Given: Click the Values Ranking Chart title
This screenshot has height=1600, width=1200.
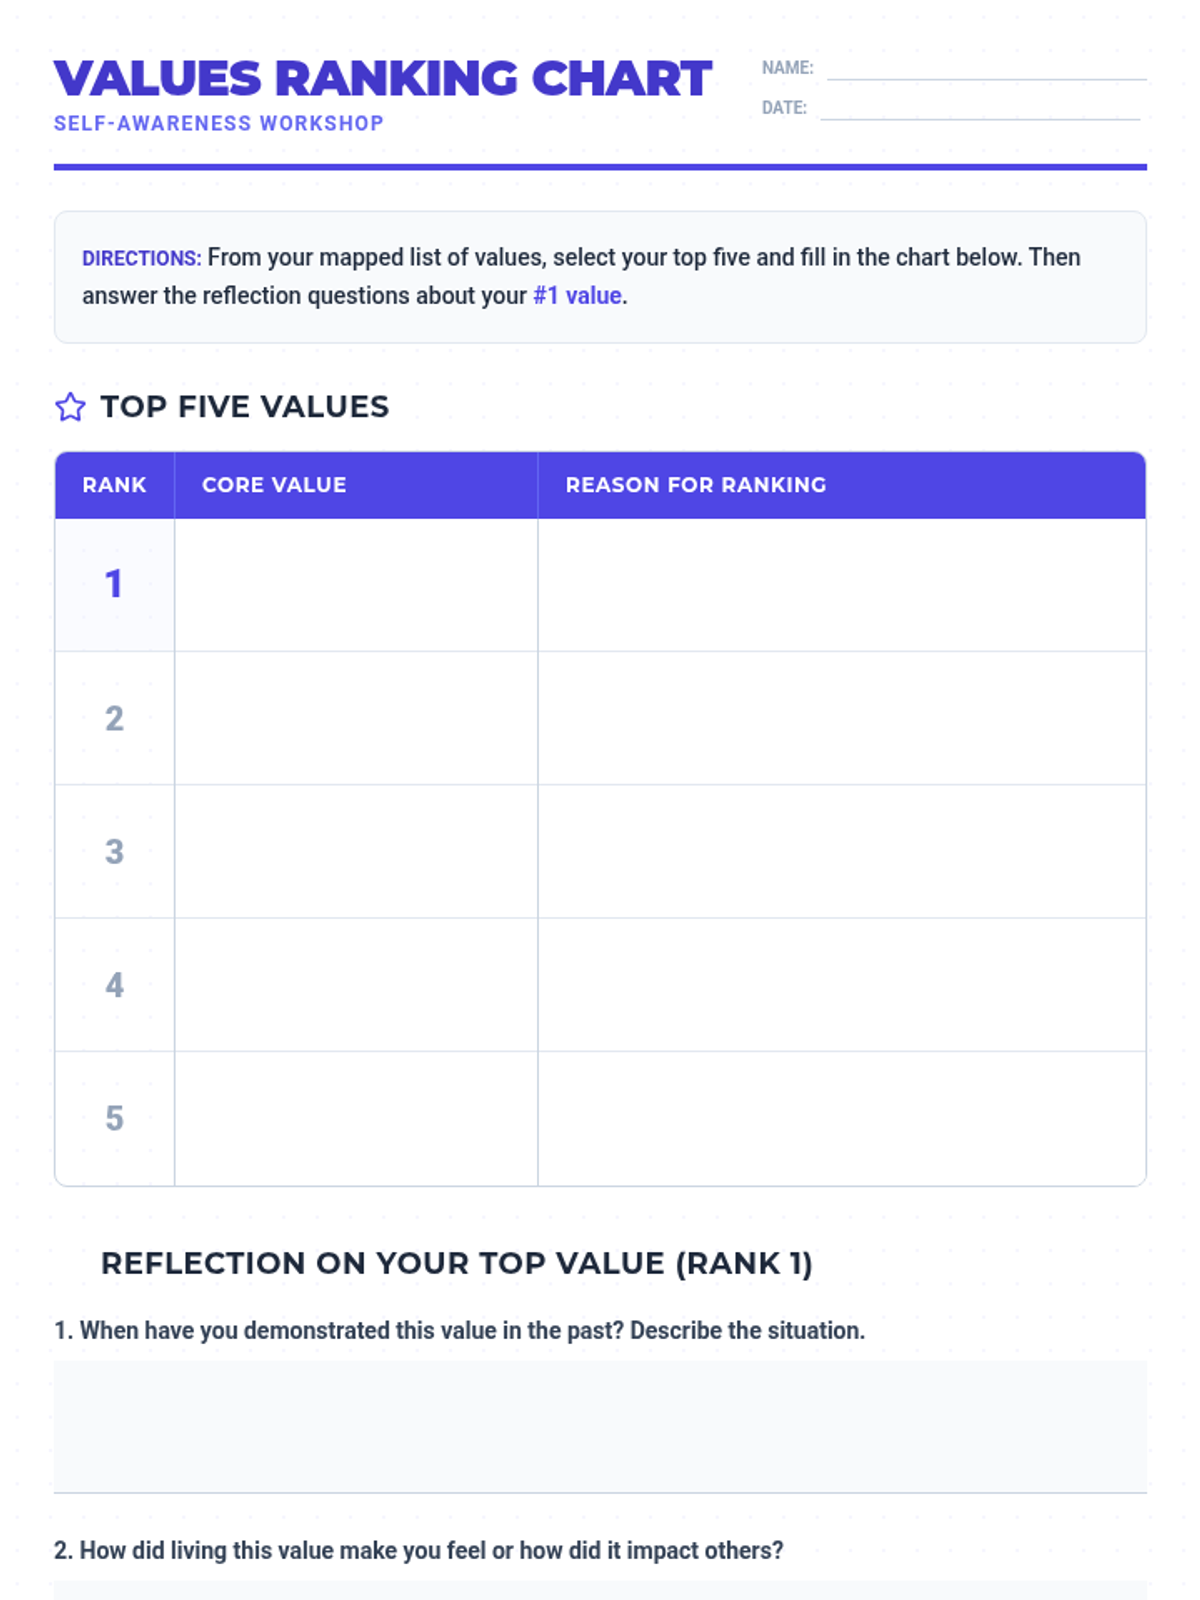Looking at the screenshot, I should (x=382, y=79).
